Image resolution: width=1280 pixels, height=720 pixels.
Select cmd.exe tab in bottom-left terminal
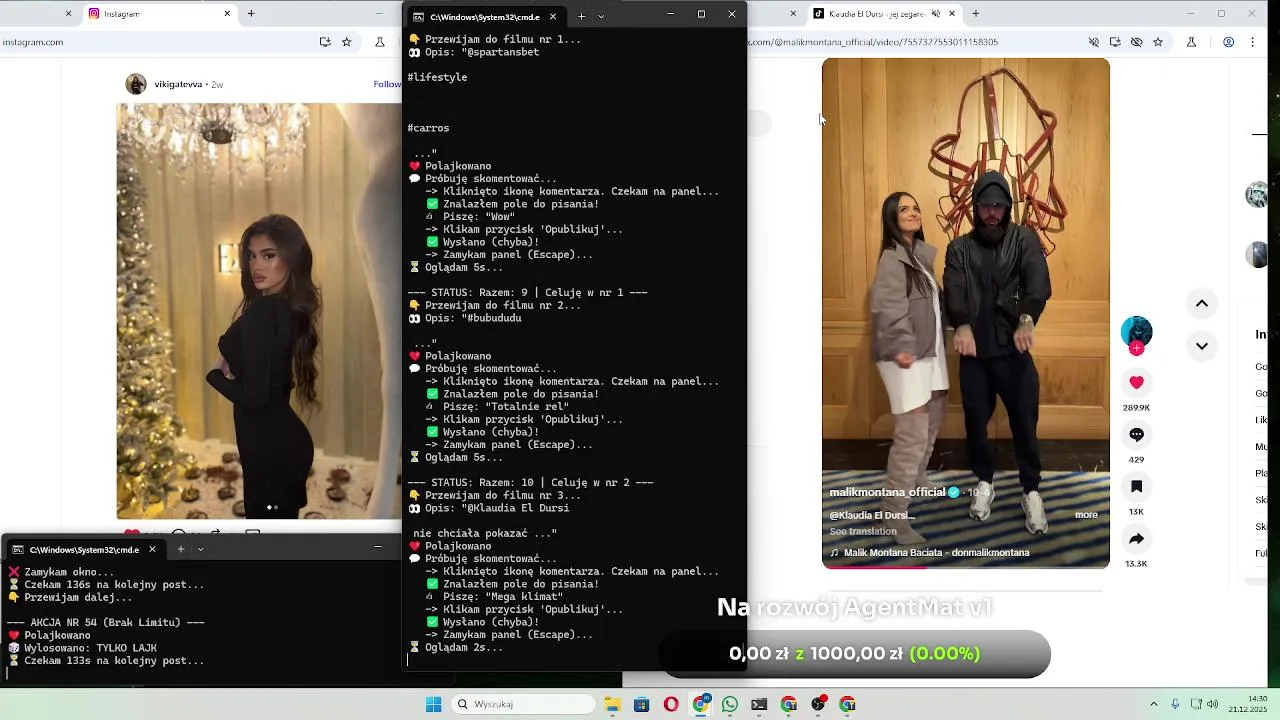click(84, 549)
